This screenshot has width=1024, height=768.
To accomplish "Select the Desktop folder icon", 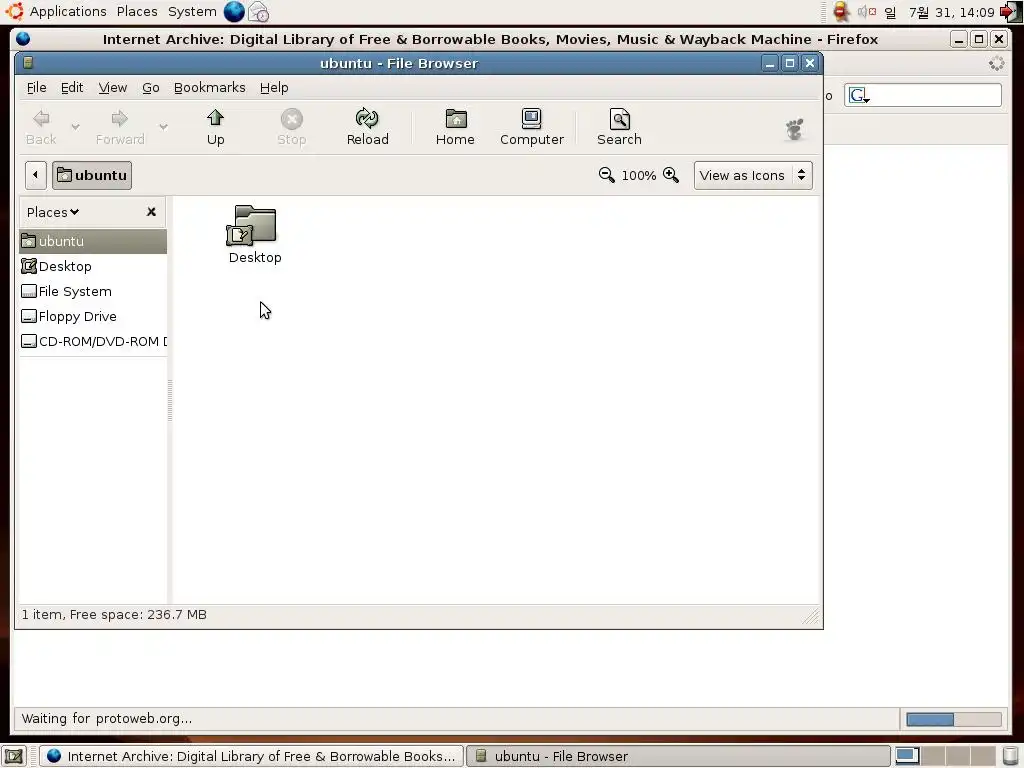I will click(254, 234).
